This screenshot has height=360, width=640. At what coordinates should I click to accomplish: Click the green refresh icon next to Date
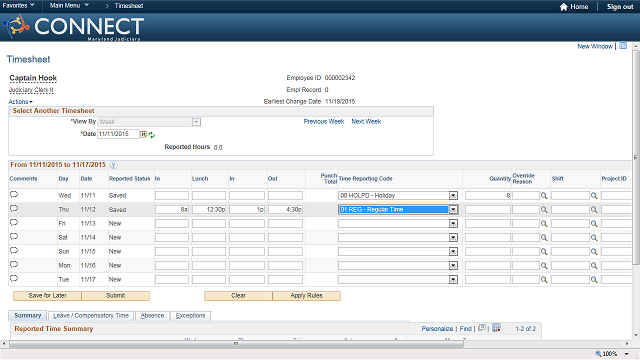tap(152, 135)
